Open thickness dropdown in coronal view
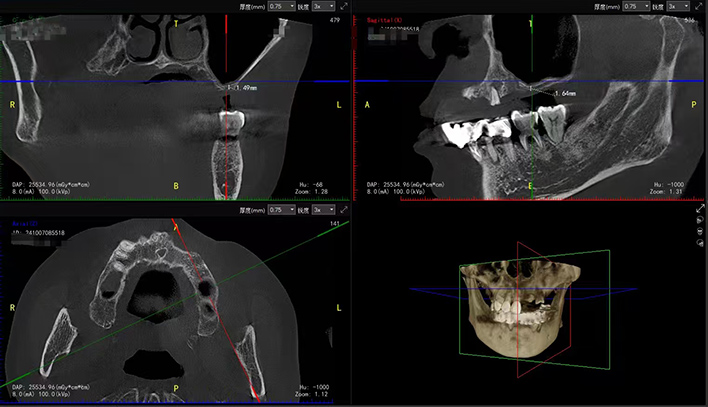This screenshot has height=407, width=708. tap(280, 6)
